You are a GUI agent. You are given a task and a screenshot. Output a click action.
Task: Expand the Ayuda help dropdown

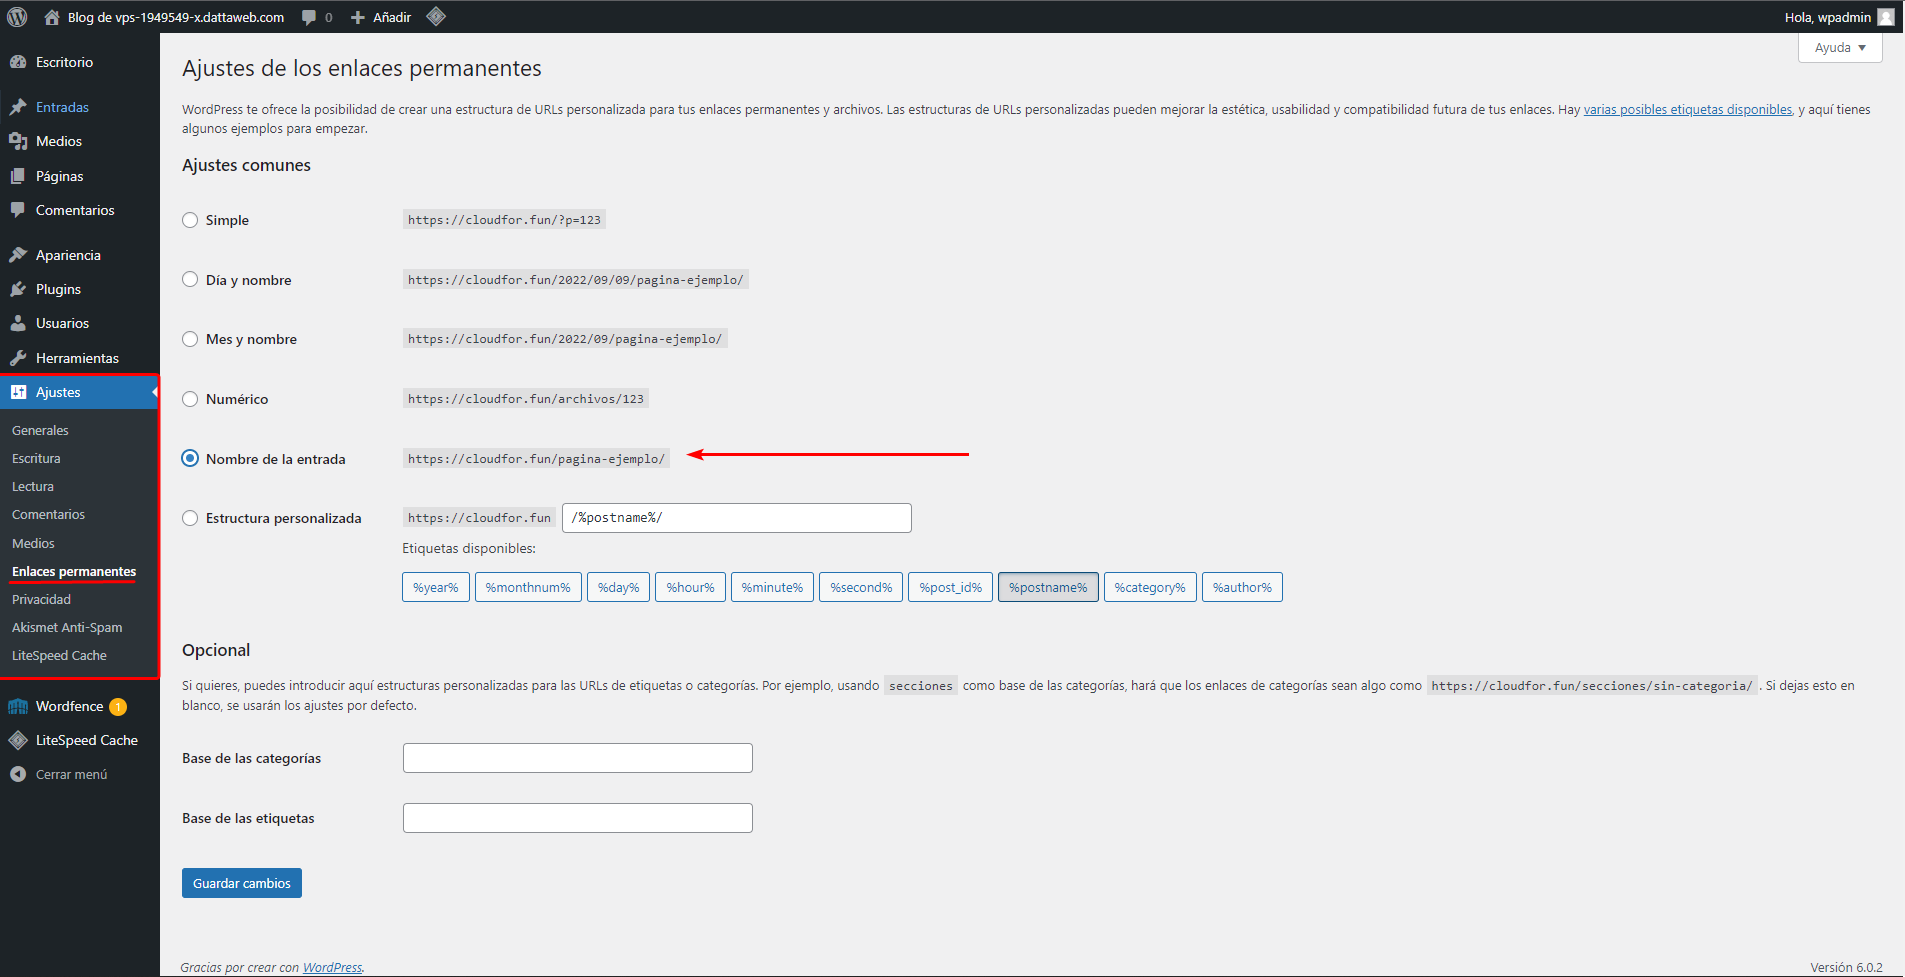tap(1840, 48)
